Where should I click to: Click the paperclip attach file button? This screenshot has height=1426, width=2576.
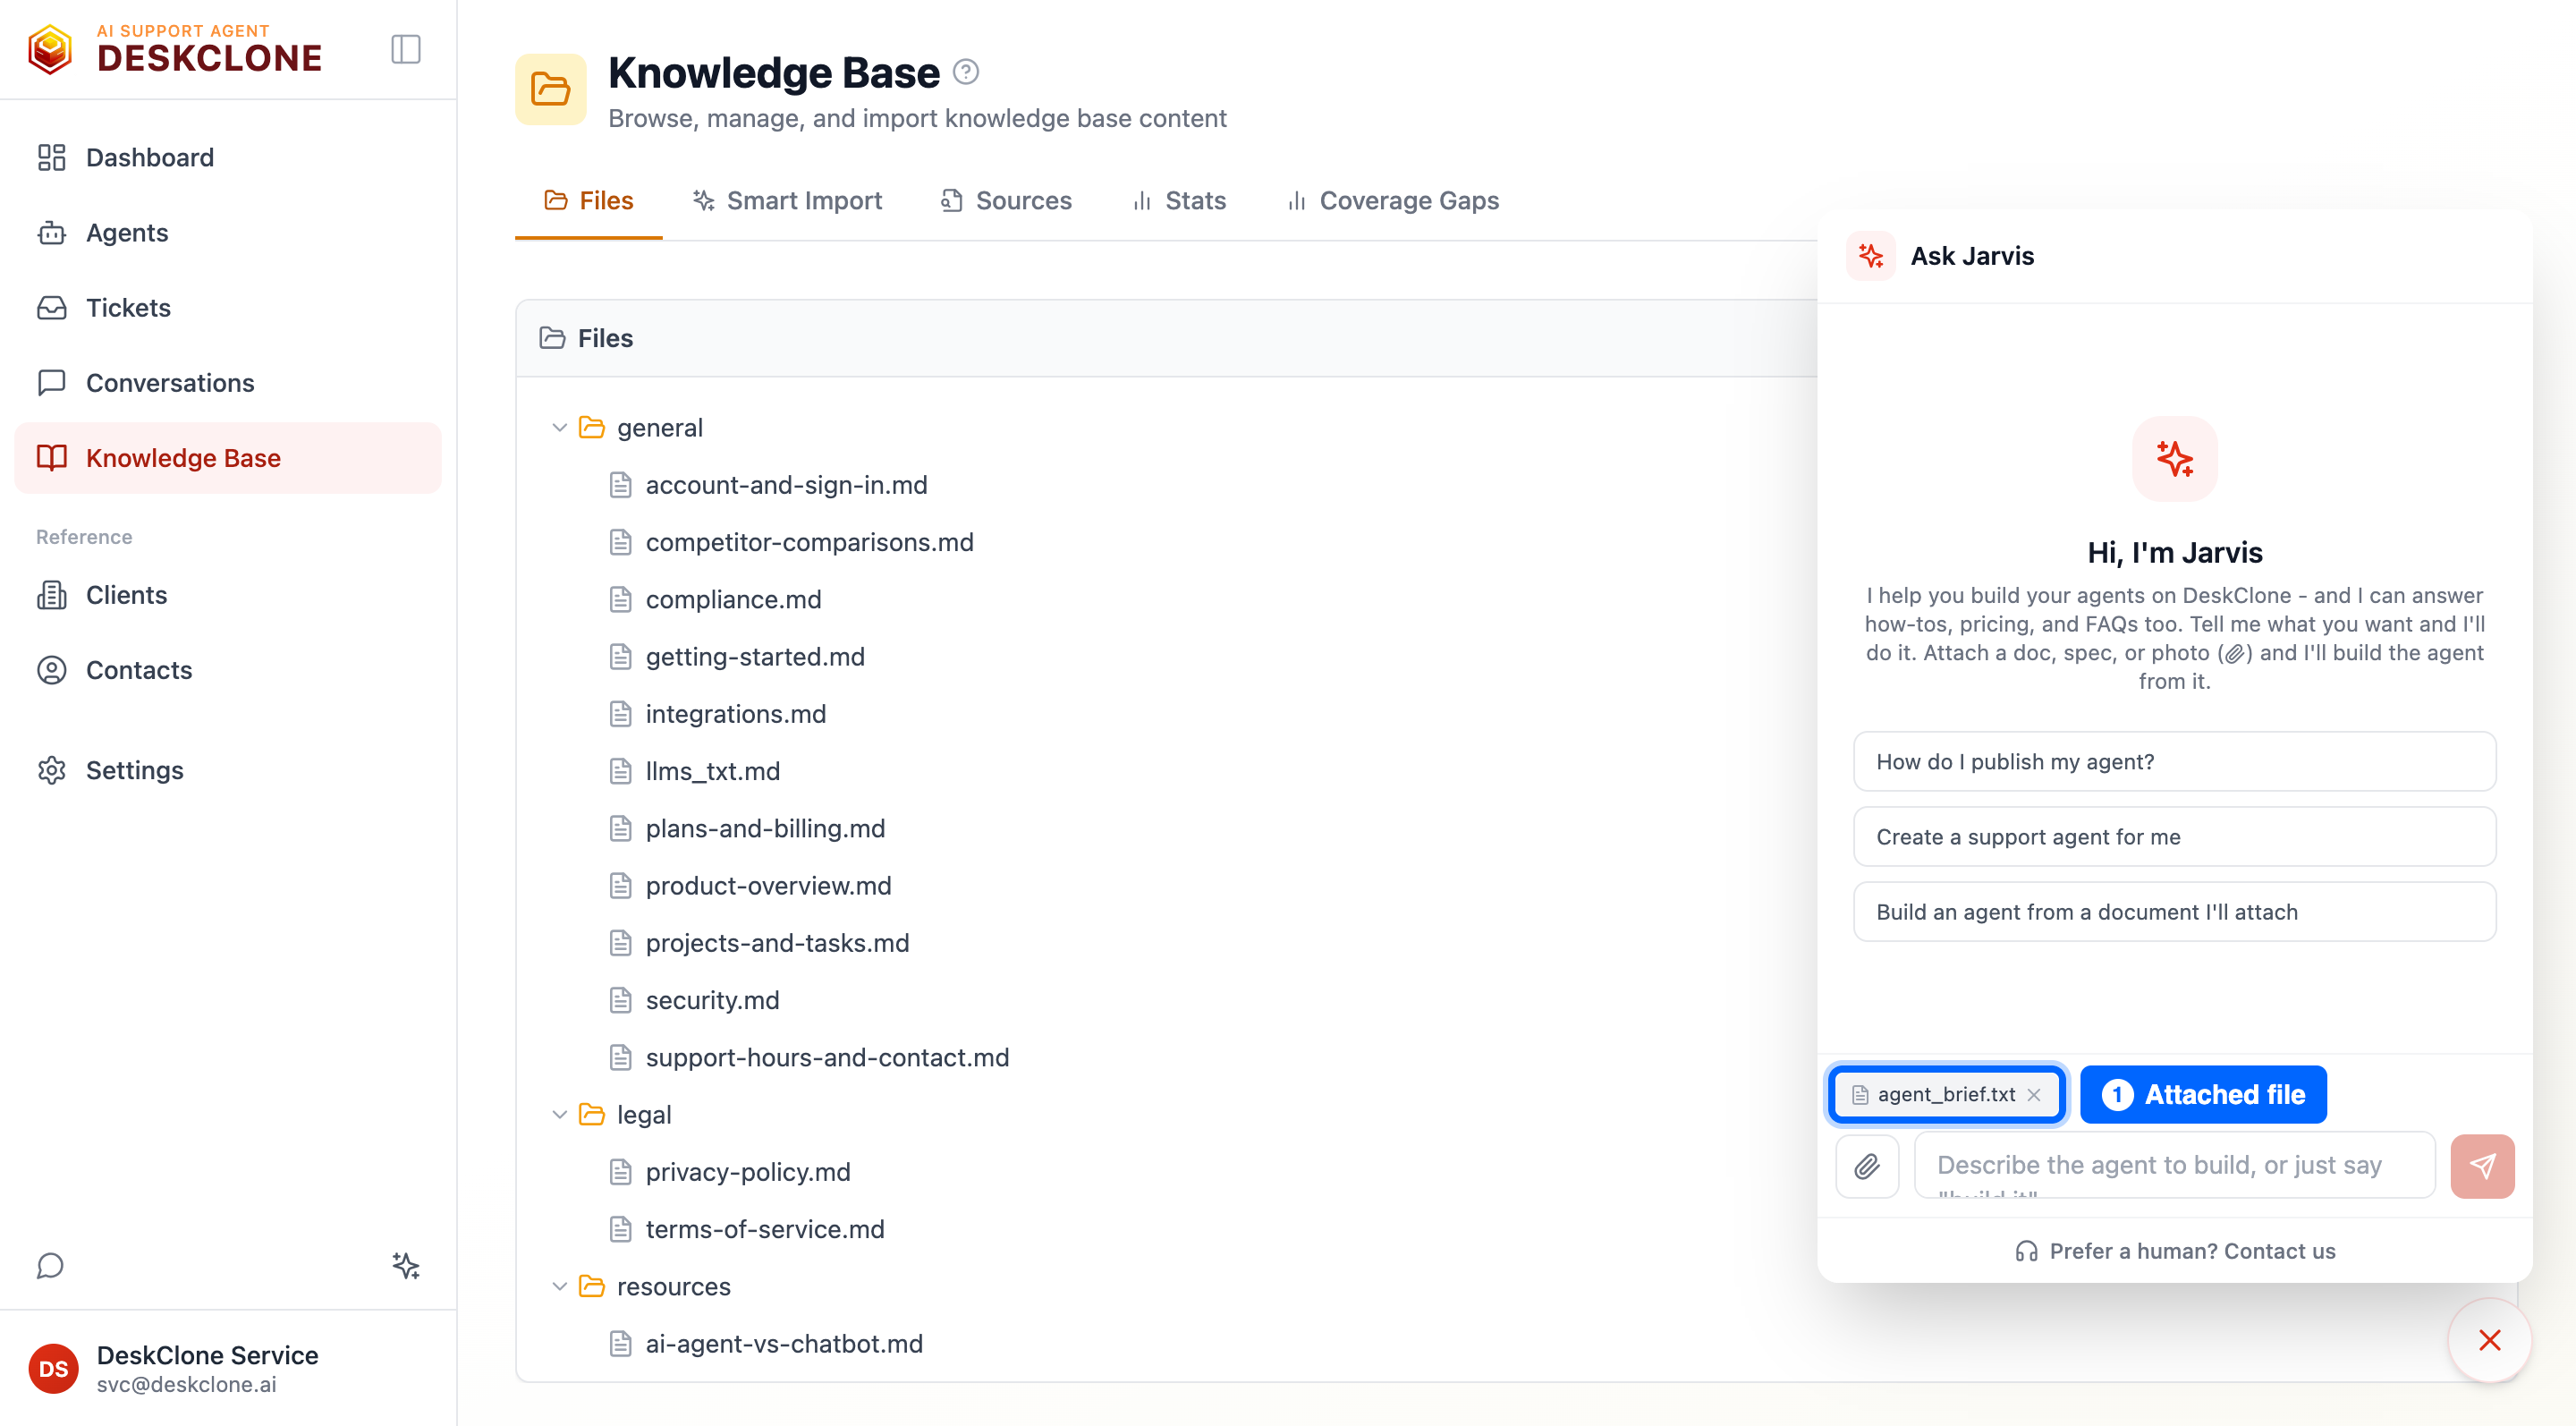(1867, 1165)
